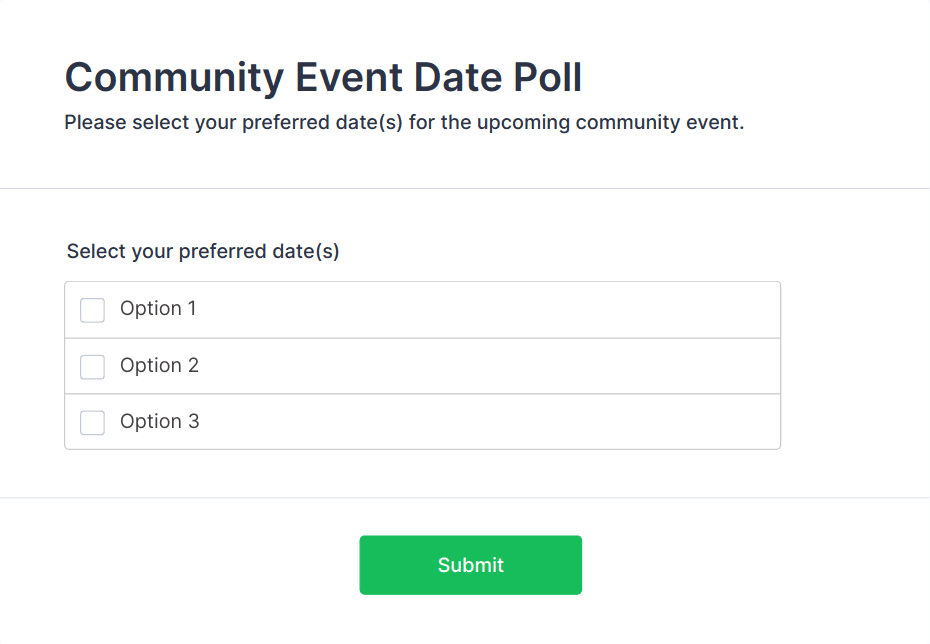930x644 pixels.
Task: Click the word "Poll" in the heading
Action: [x=545, y=77]
